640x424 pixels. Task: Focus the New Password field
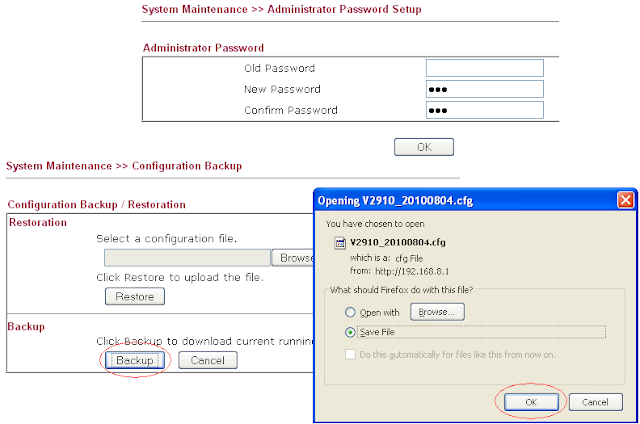click(x=485, y=89)
